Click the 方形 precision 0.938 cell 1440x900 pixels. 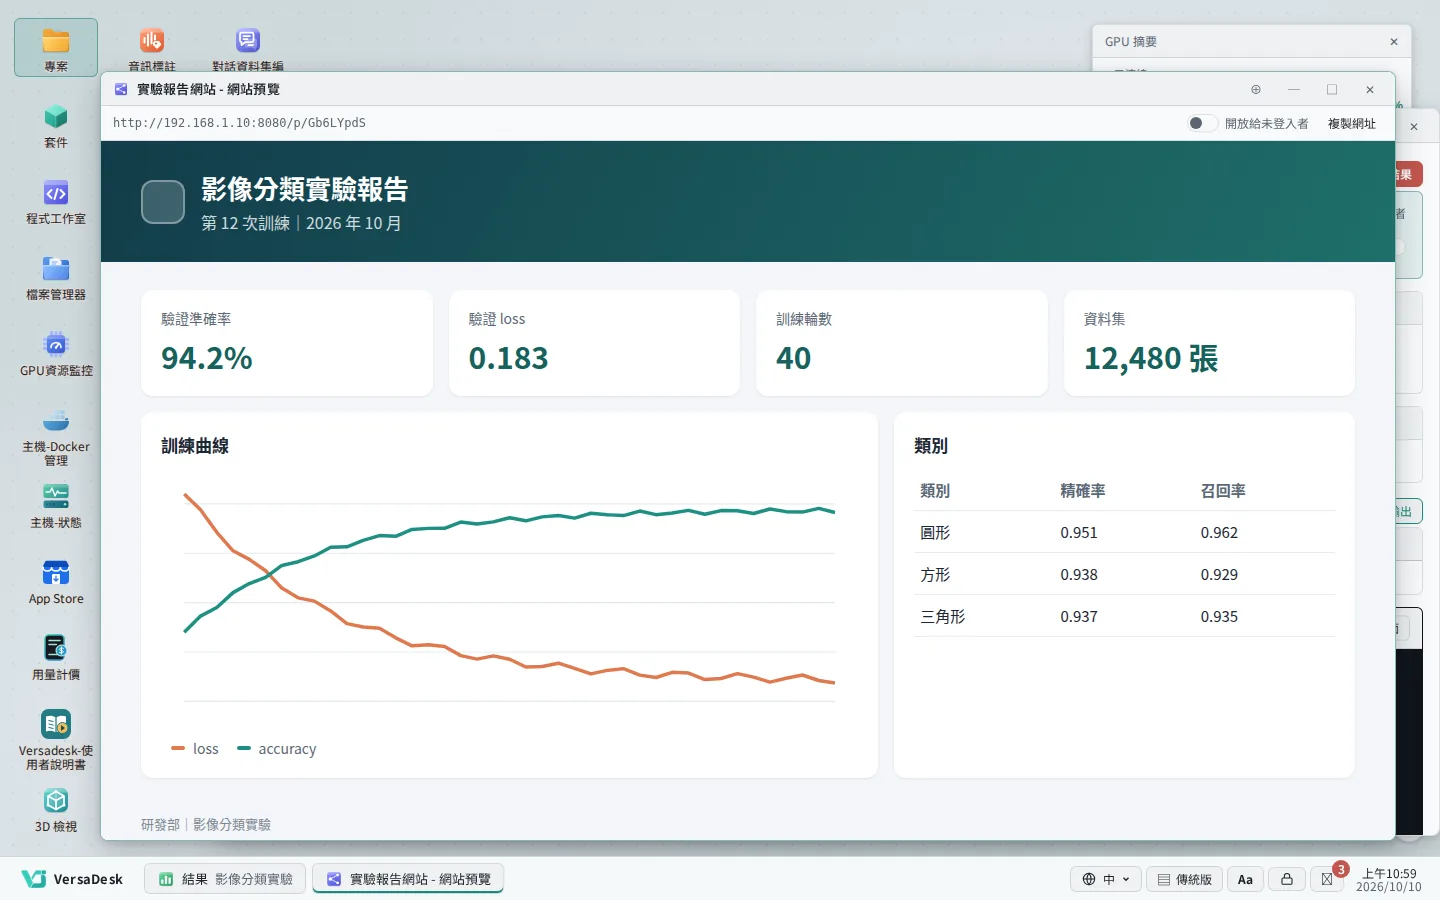click(1079, 575)
